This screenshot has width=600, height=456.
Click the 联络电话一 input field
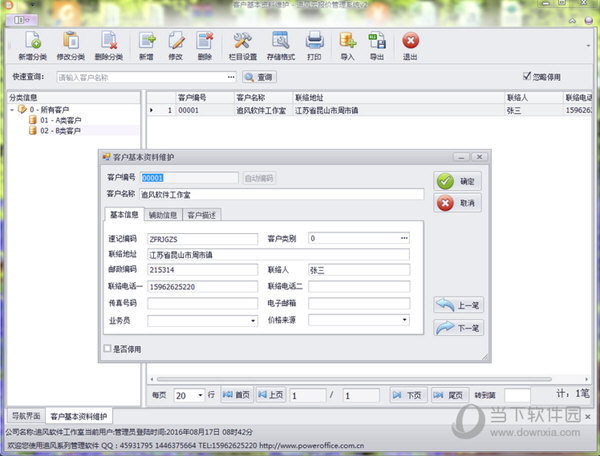tap(202, 287)
